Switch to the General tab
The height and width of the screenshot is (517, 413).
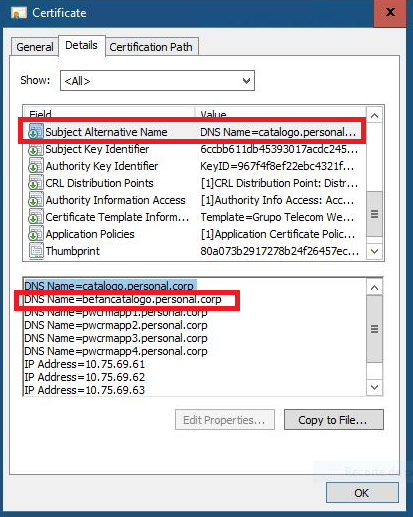click(35, 47)
